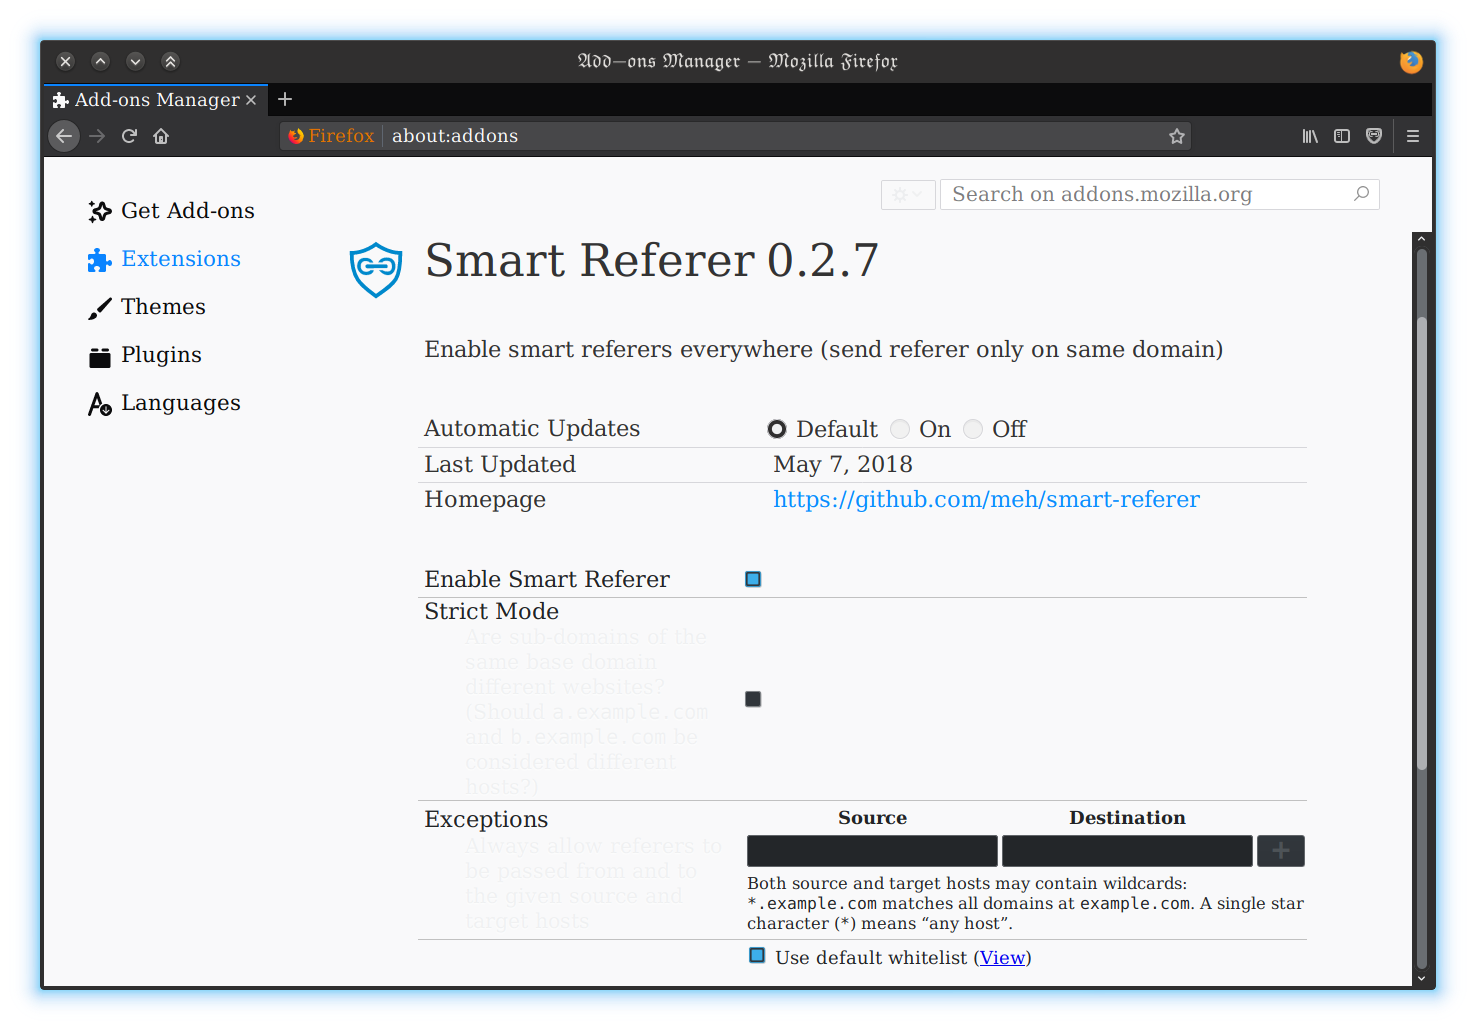Click the Exceptions label
1476x1030 pixels.
click(x=486, y=819)
